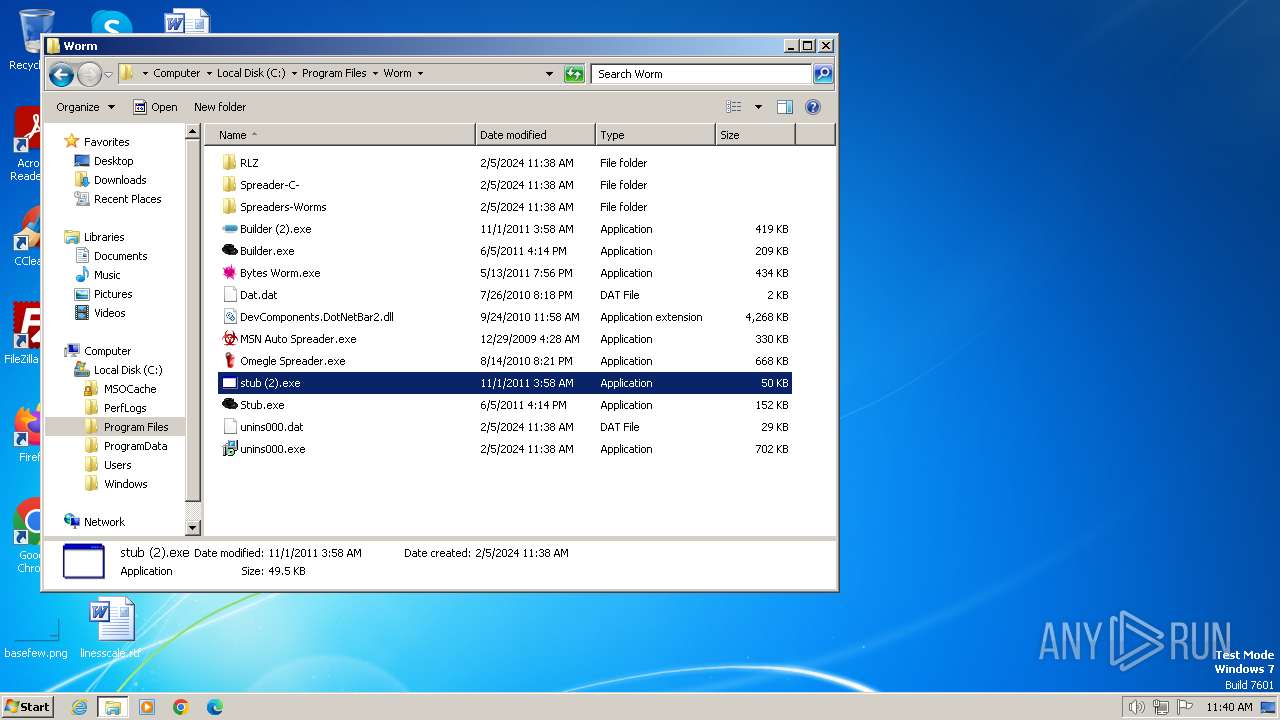Launch Chrome from the taskbar
Image resolution: width=1280 pixels, height=720 pixels.
pos(181,707)
